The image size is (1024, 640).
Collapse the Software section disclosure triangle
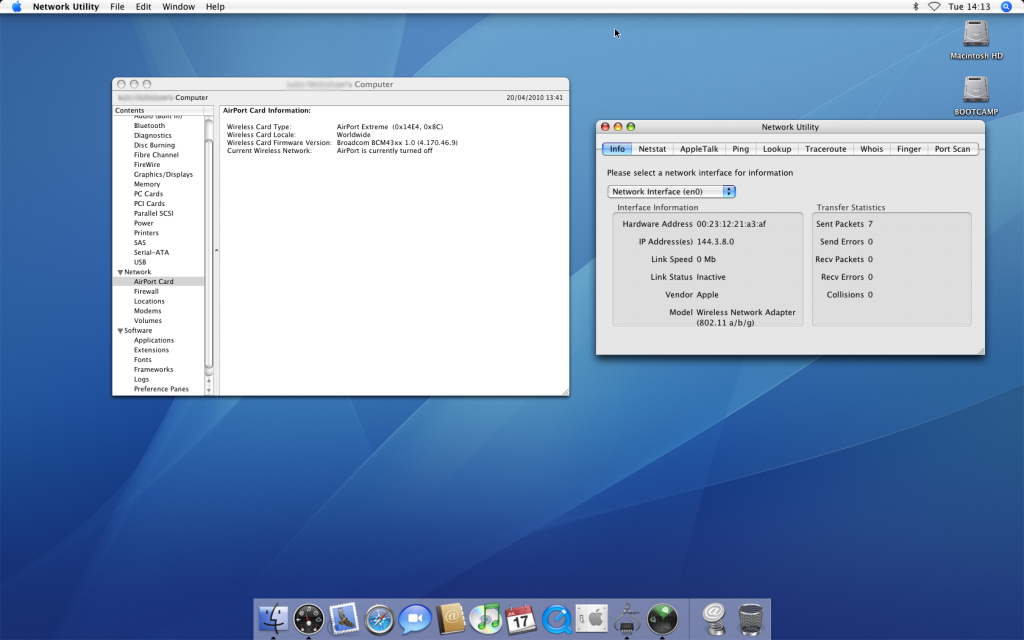point(120,331)
